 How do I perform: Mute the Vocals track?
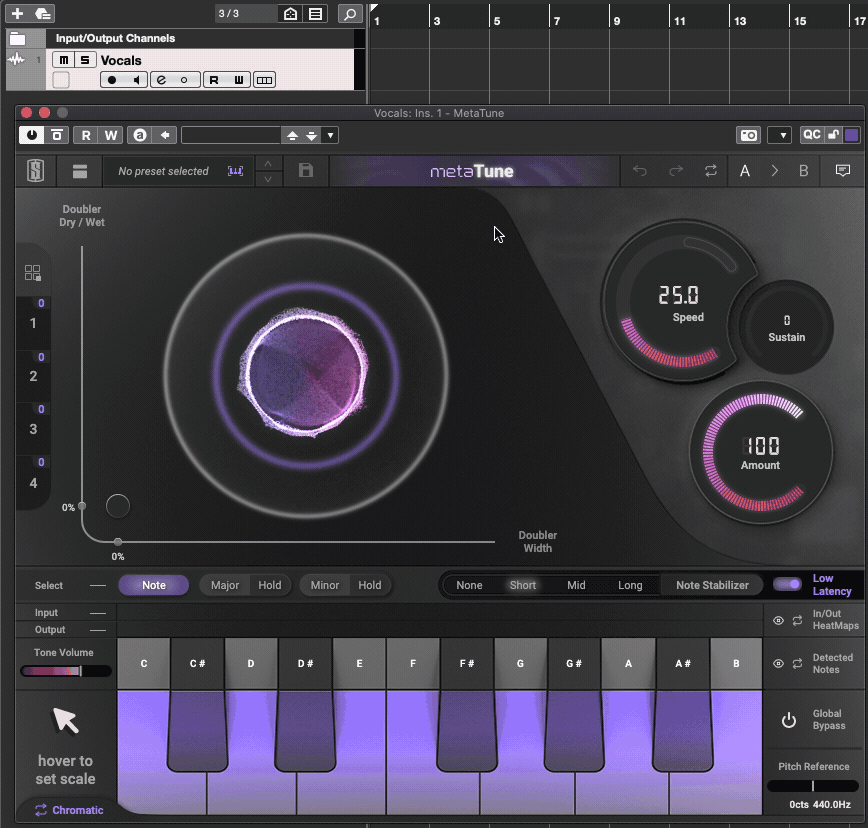tap(64, 60)
